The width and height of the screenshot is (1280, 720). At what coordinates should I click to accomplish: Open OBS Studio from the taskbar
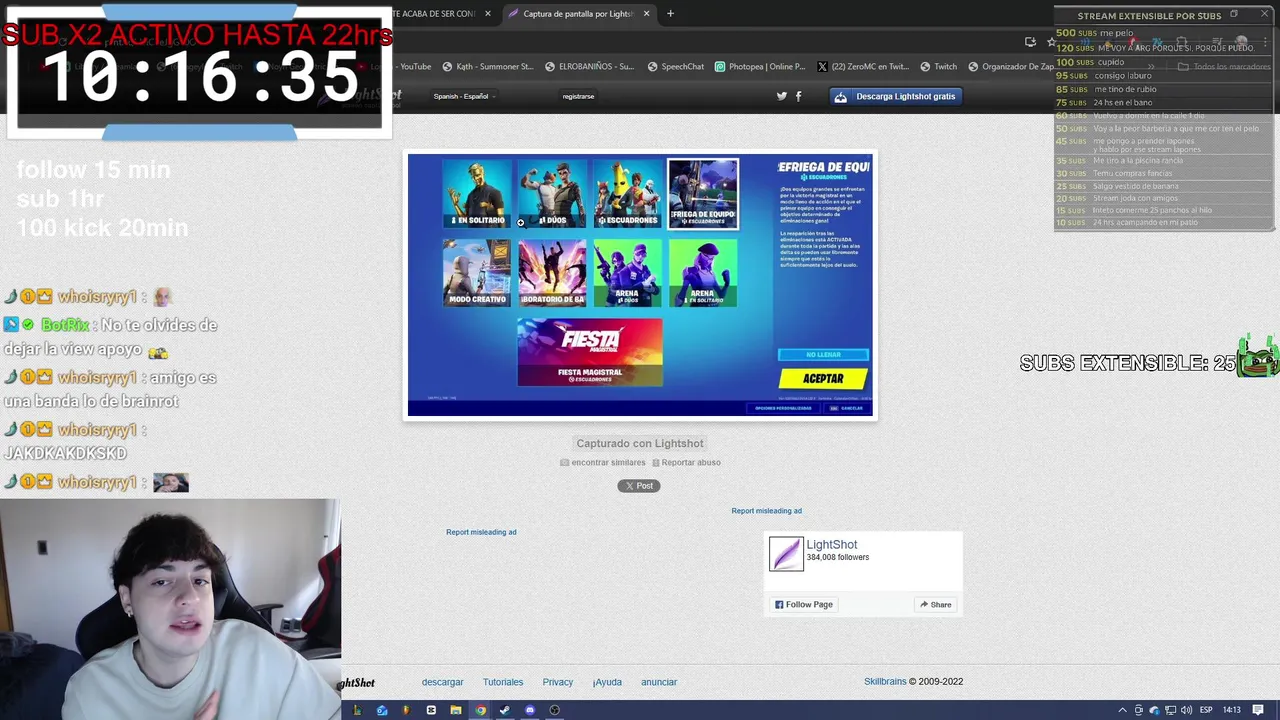(555, 710)
